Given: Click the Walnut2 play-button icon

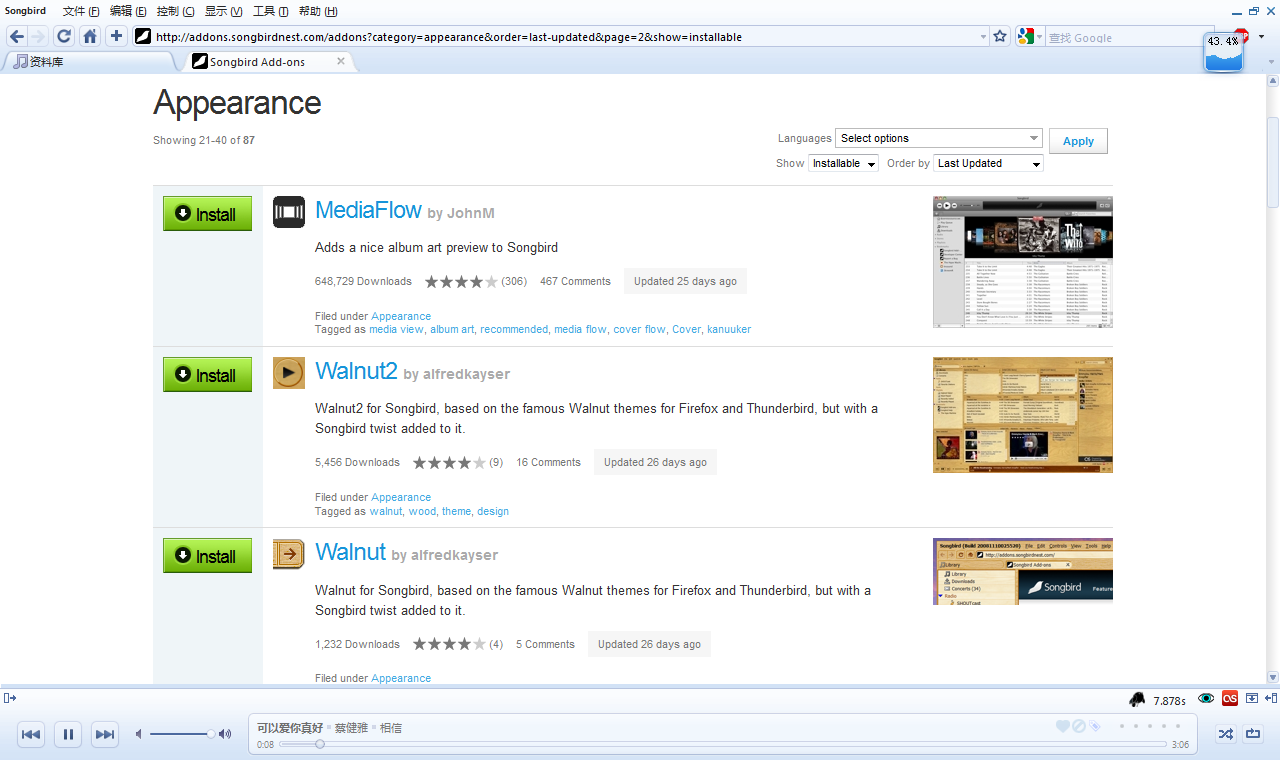Looking at the screenshot, I should coord(289,373).
